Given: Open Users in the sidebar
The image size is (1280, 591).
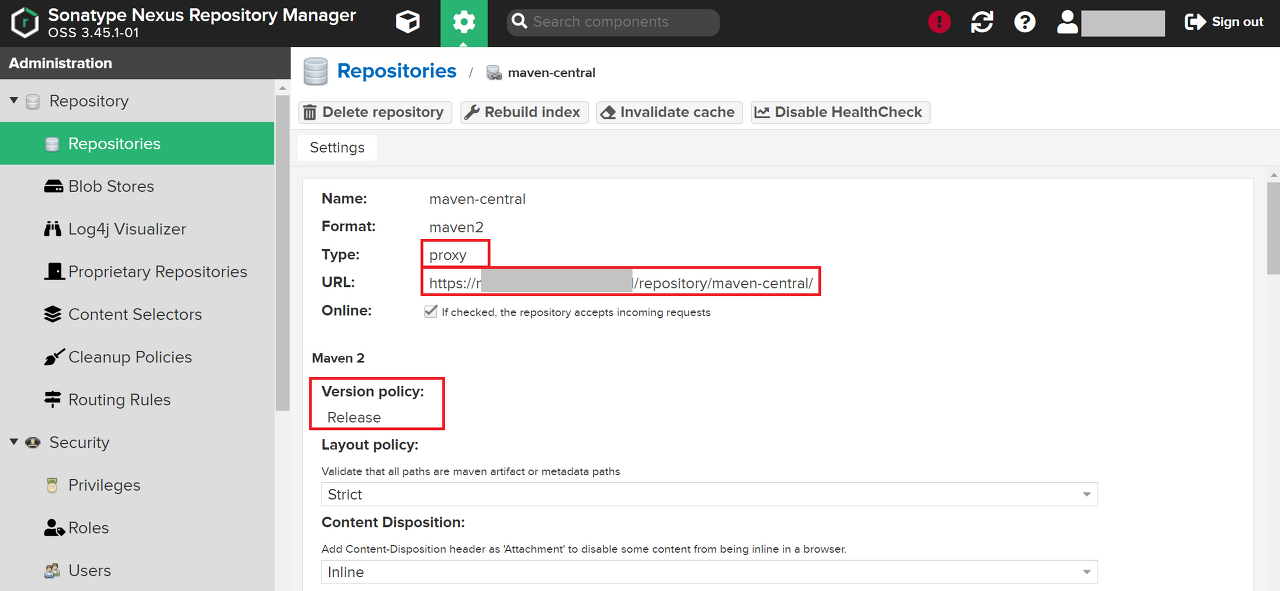Looking at the screenshot, I should pos(137,570).
